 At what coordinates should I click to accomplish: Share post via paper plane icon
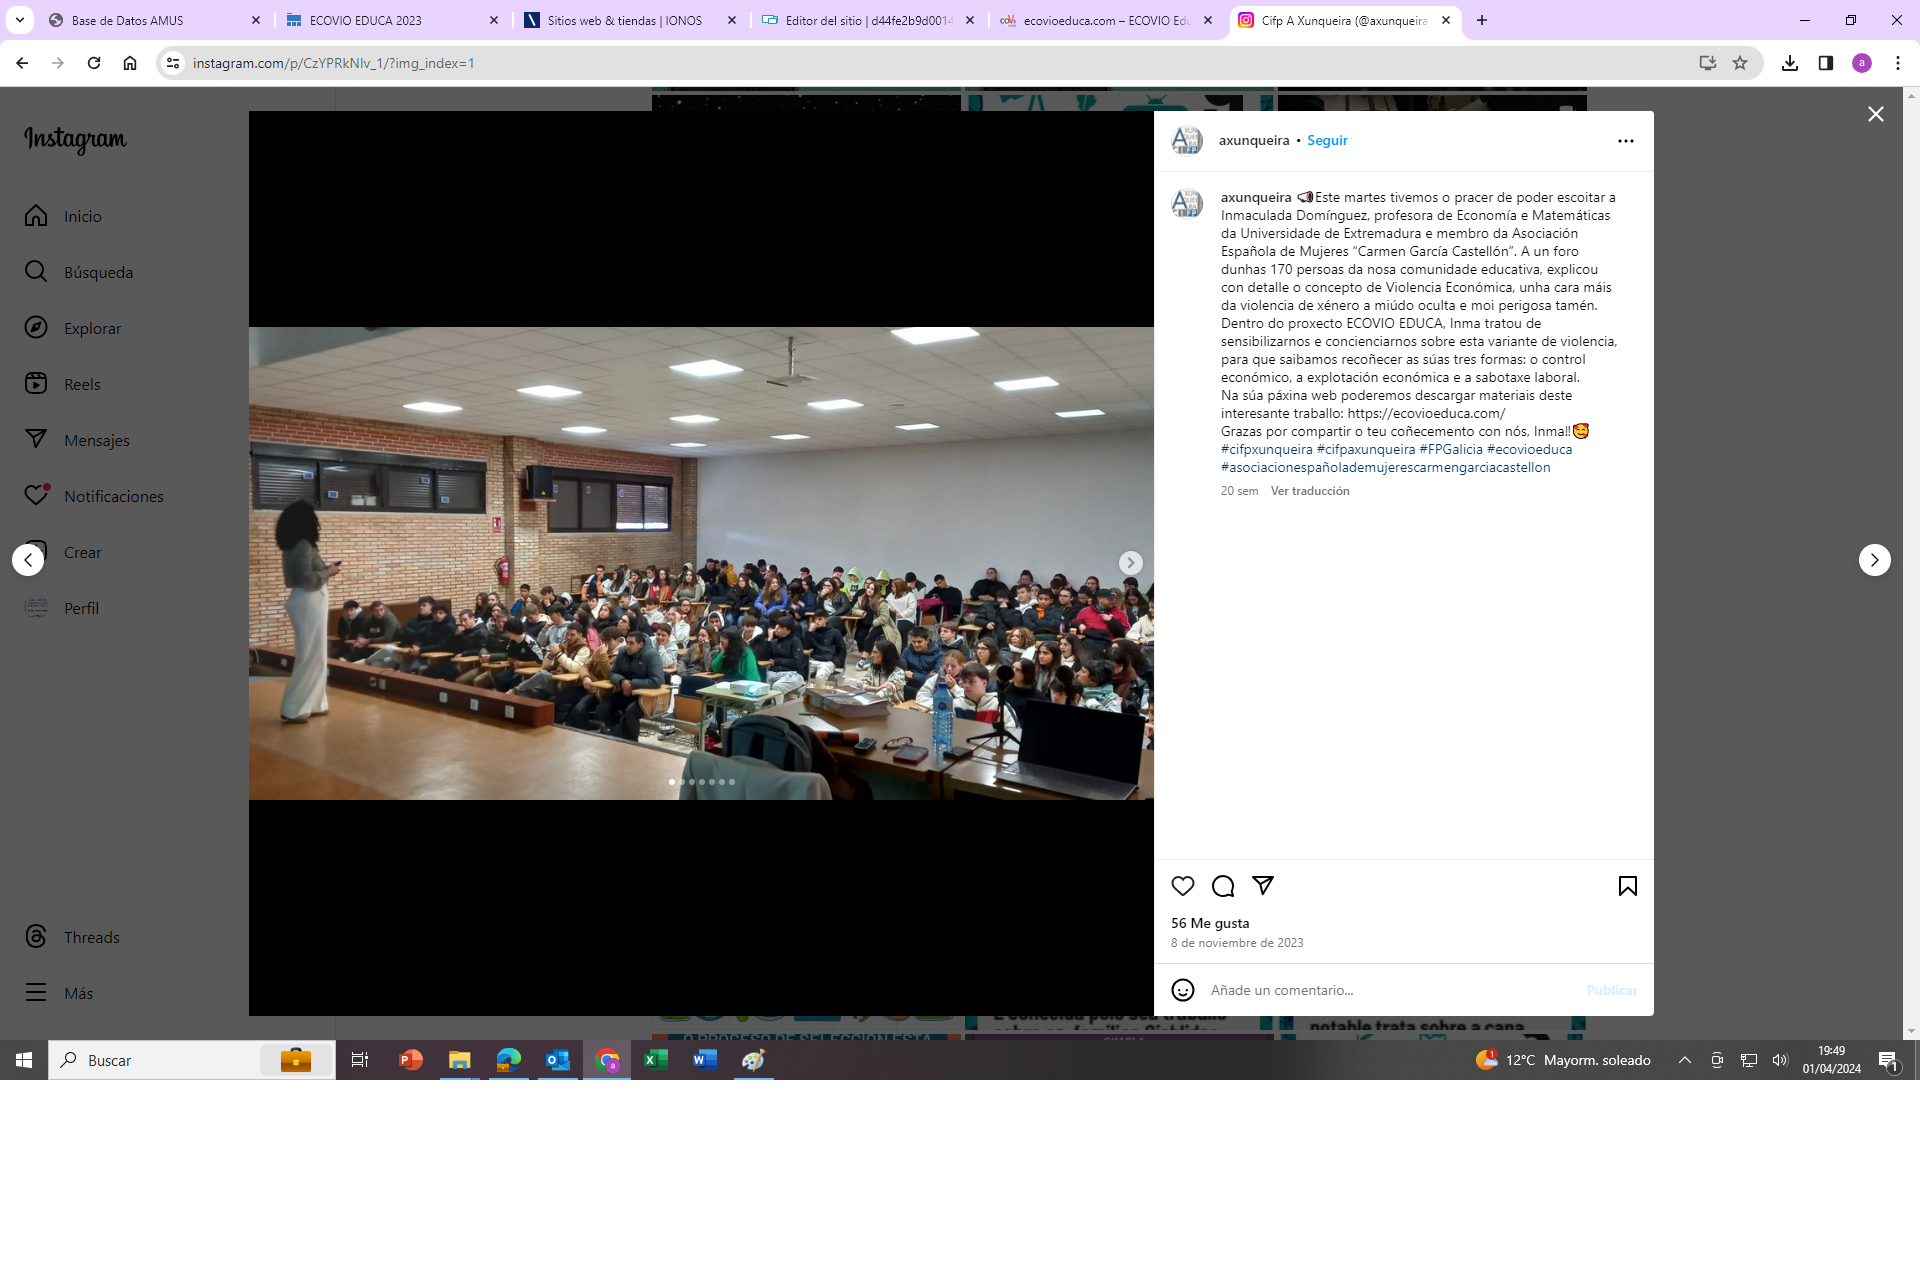pyautogui.click(x=1263, y=885)
